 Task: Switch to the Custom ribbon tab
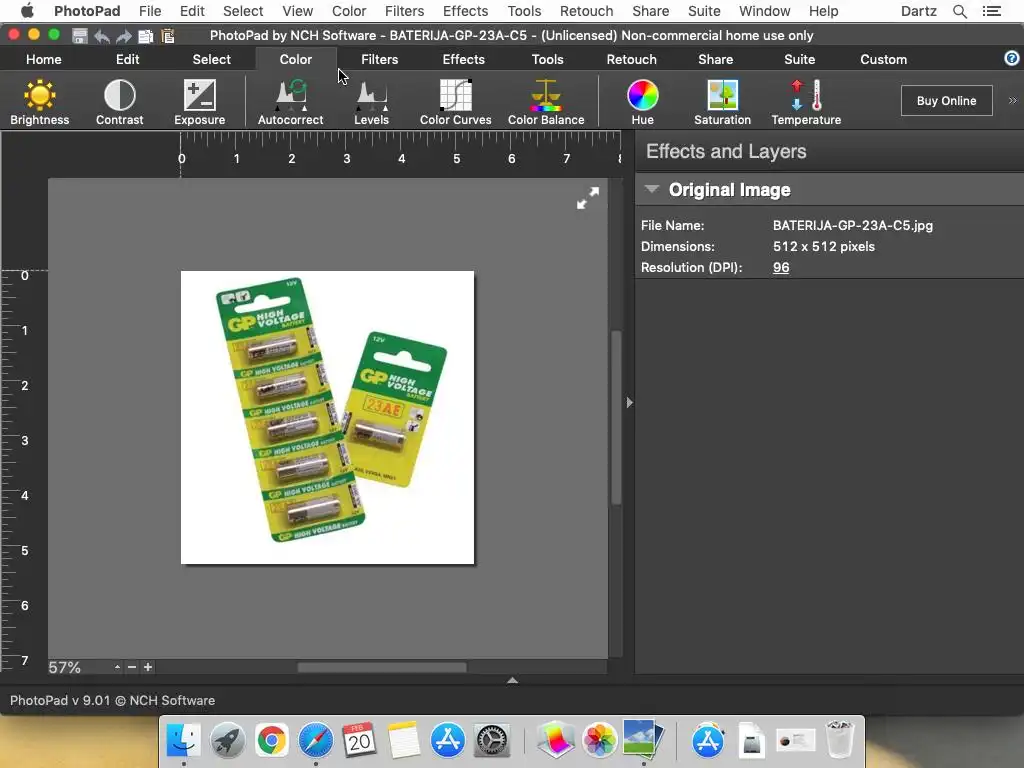point(884,59)
